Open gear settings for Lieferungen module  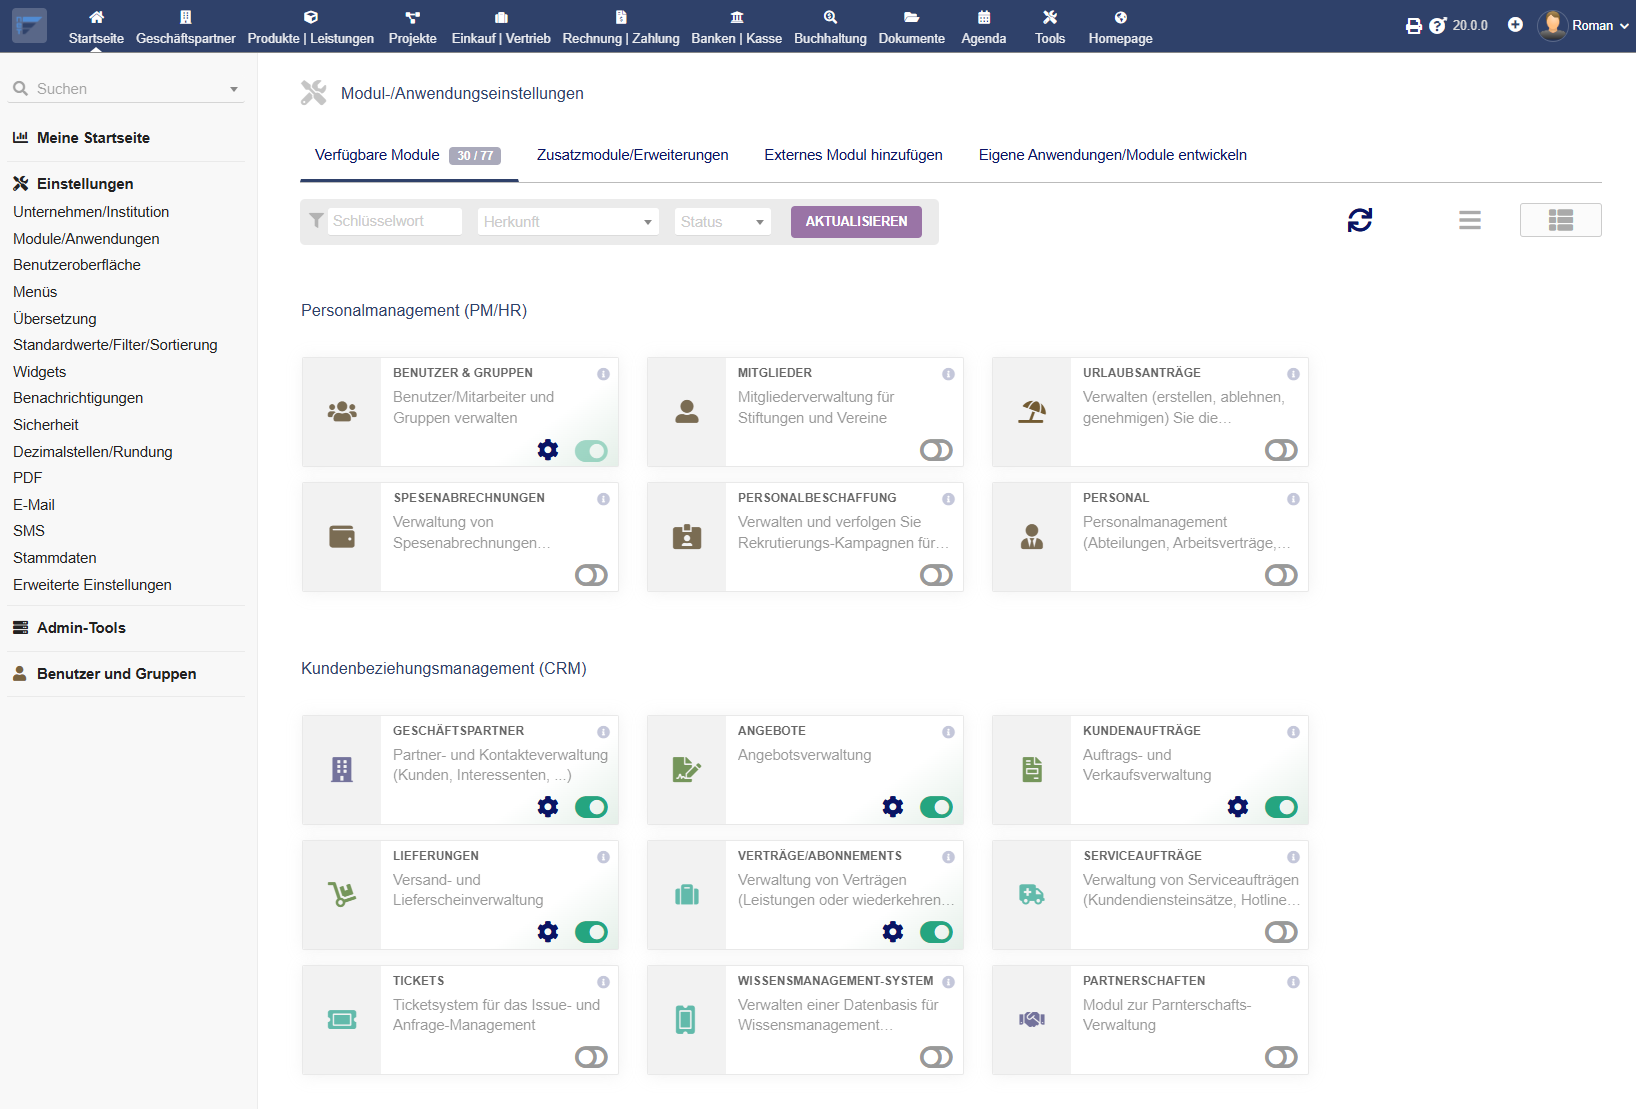coord(548,932)
